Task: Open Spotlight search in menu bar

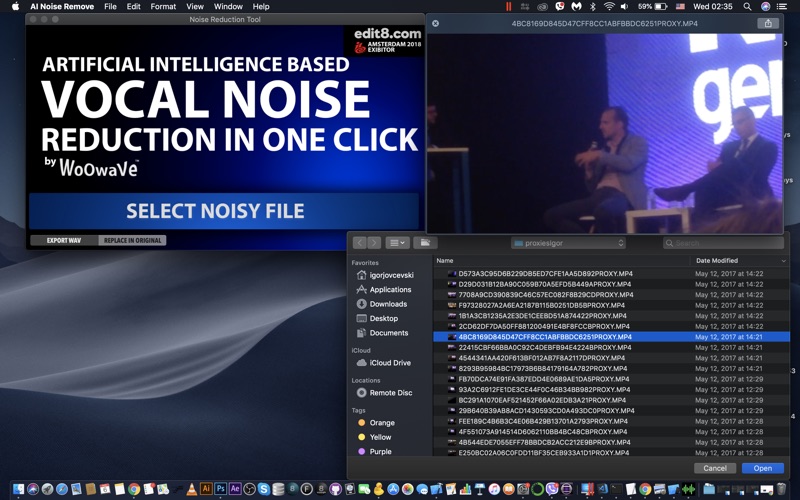Action: coord(747,7)
